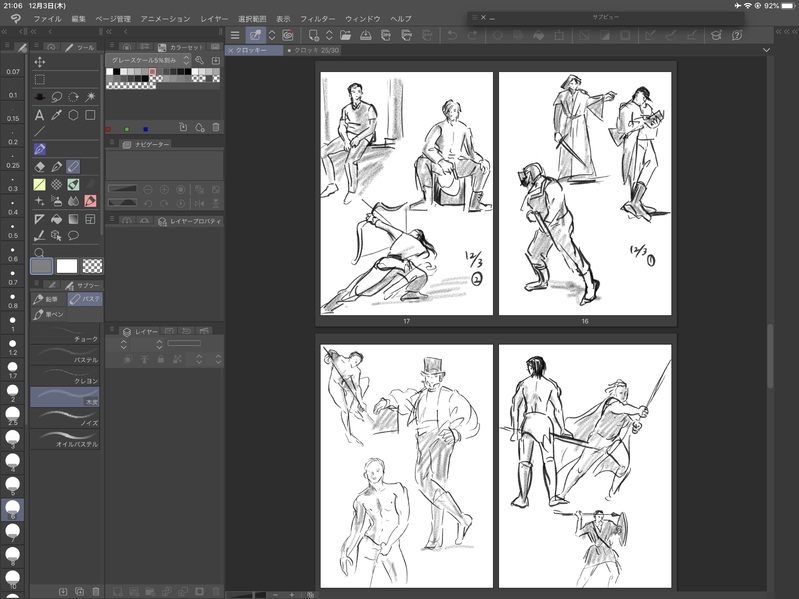The height and width of the screenshot is (599, 799).
Task: Select the Eraser tool
Action: pyautogui.click(x=39, y=166)
